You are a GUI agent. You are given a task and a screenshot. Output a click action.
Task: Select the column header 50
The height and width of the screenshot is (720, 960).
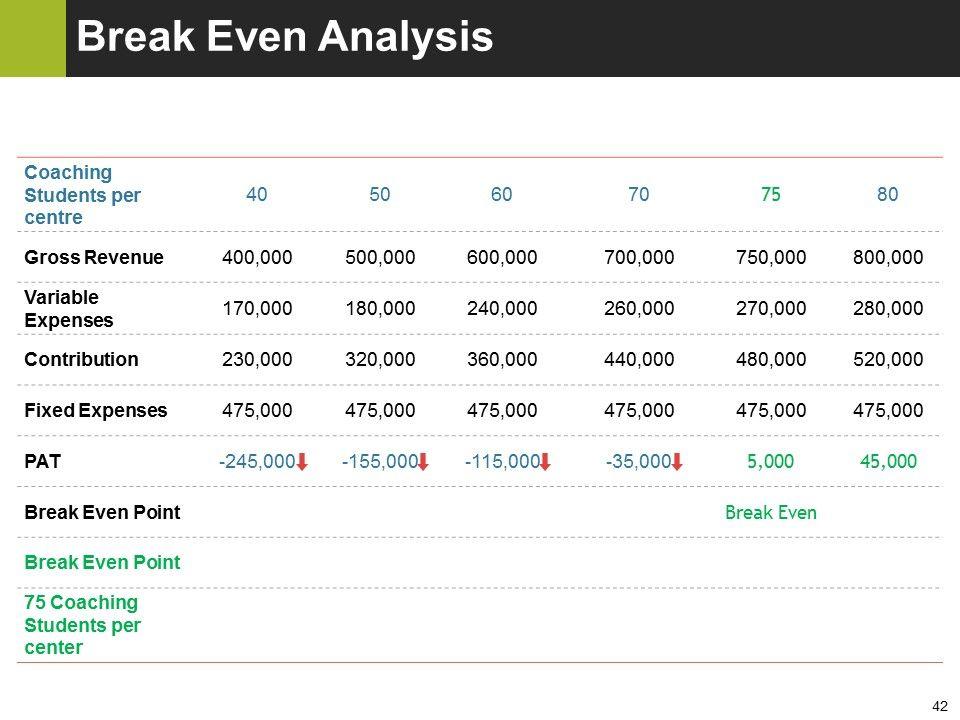[380, 195]
